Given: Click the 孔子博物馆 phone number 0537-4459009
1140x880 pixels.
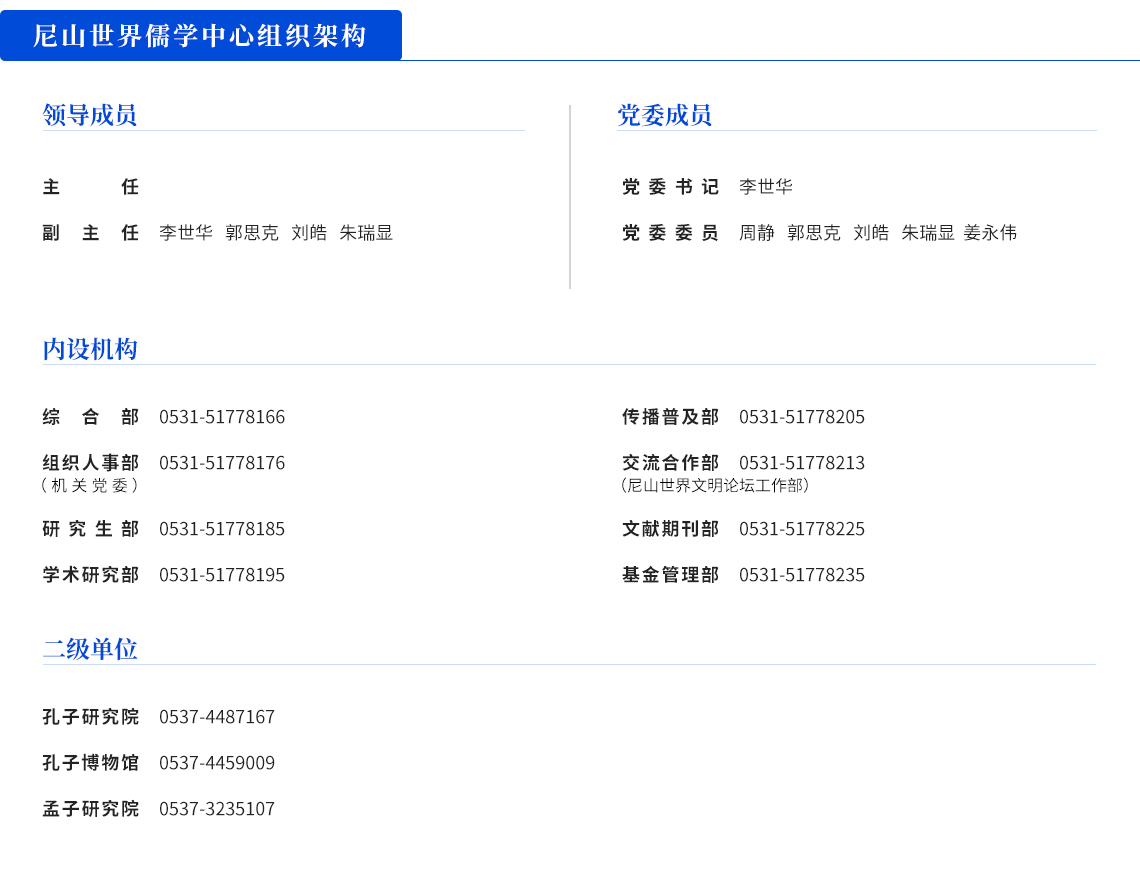Looking at the screenshot, I should 217,763.
